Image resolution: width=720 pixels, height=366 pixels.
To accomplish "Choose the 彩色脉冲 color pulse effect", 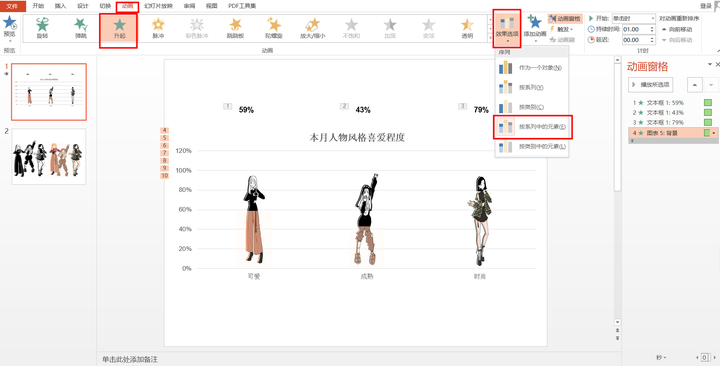I will point(197,28).
